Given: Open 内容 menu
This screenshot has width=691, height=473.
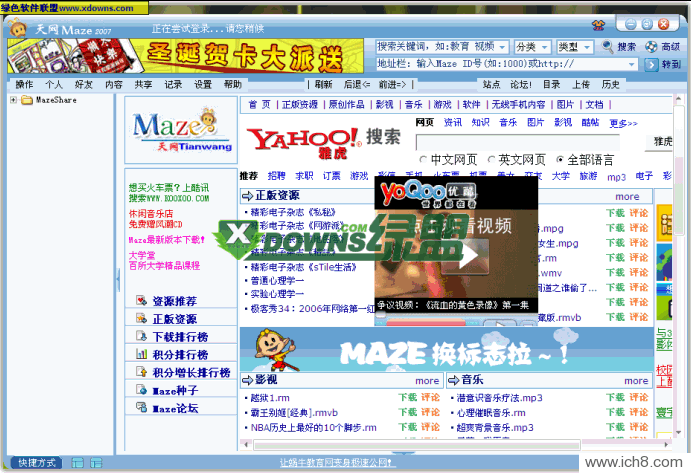Looking at the screenshot, I should (x=114, y=84).
